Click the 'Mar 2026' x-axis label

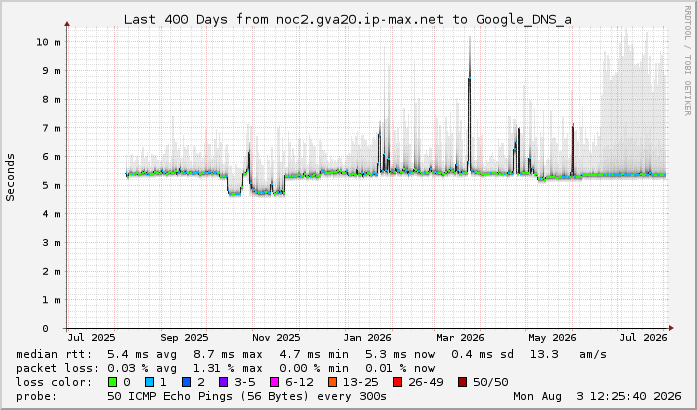pyautogui.click(x=460, y=338)
